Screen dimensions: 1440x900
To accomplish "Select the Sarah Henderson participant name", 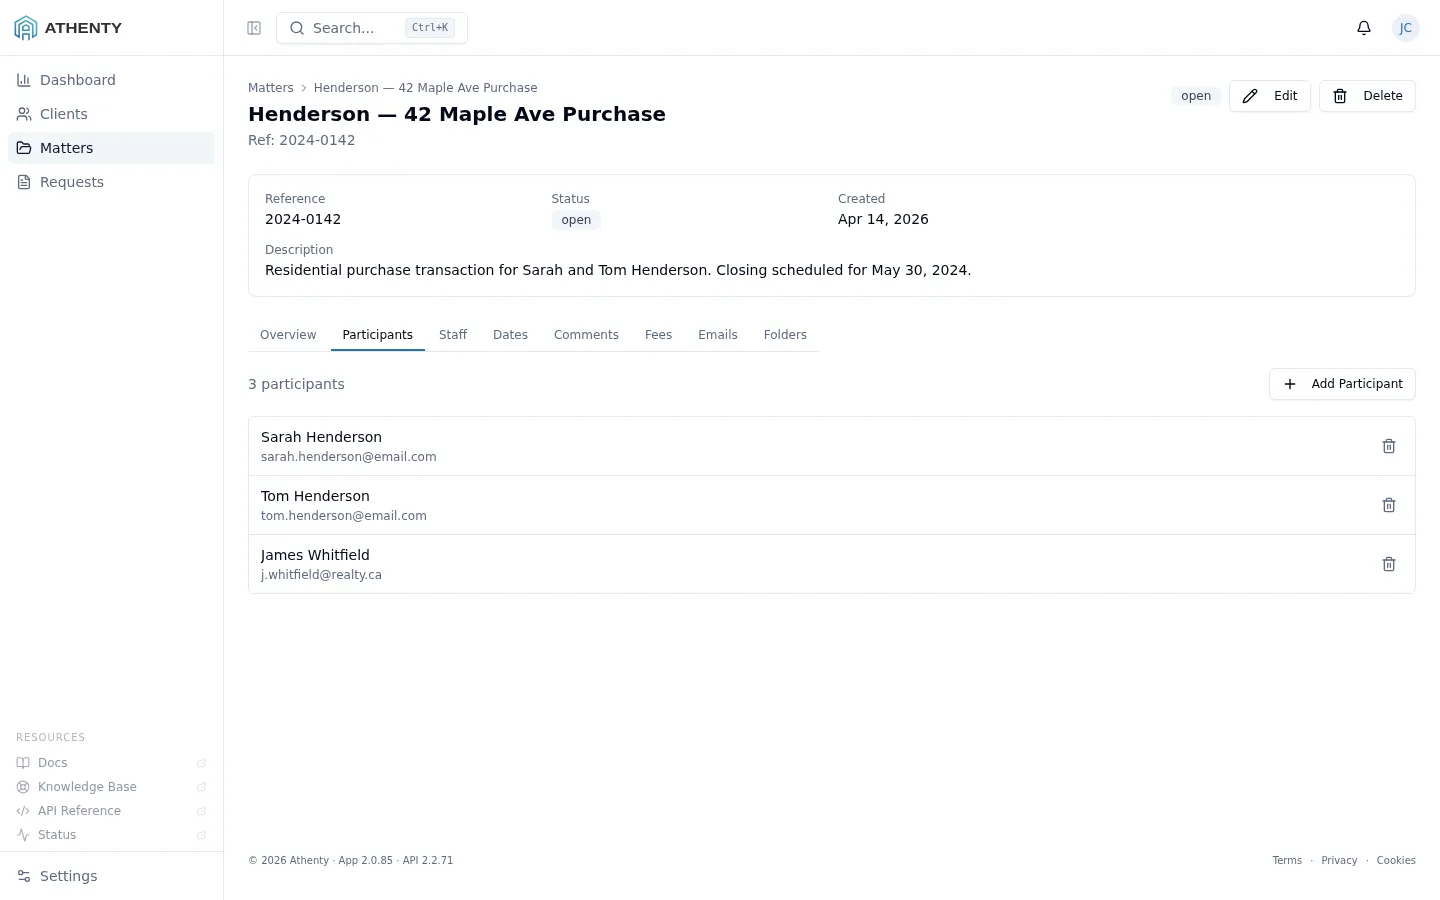I will pos(321,437).
